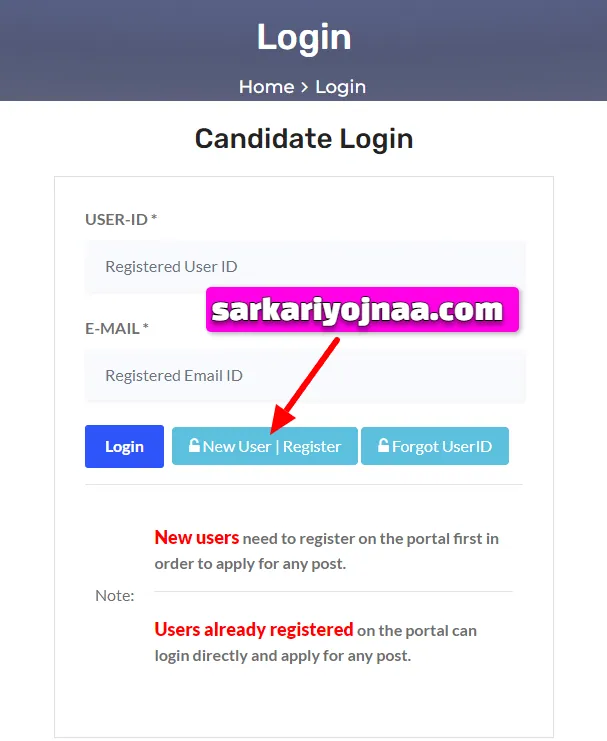
Task: Focus the Registered User ID field
Action: [305, 267]
